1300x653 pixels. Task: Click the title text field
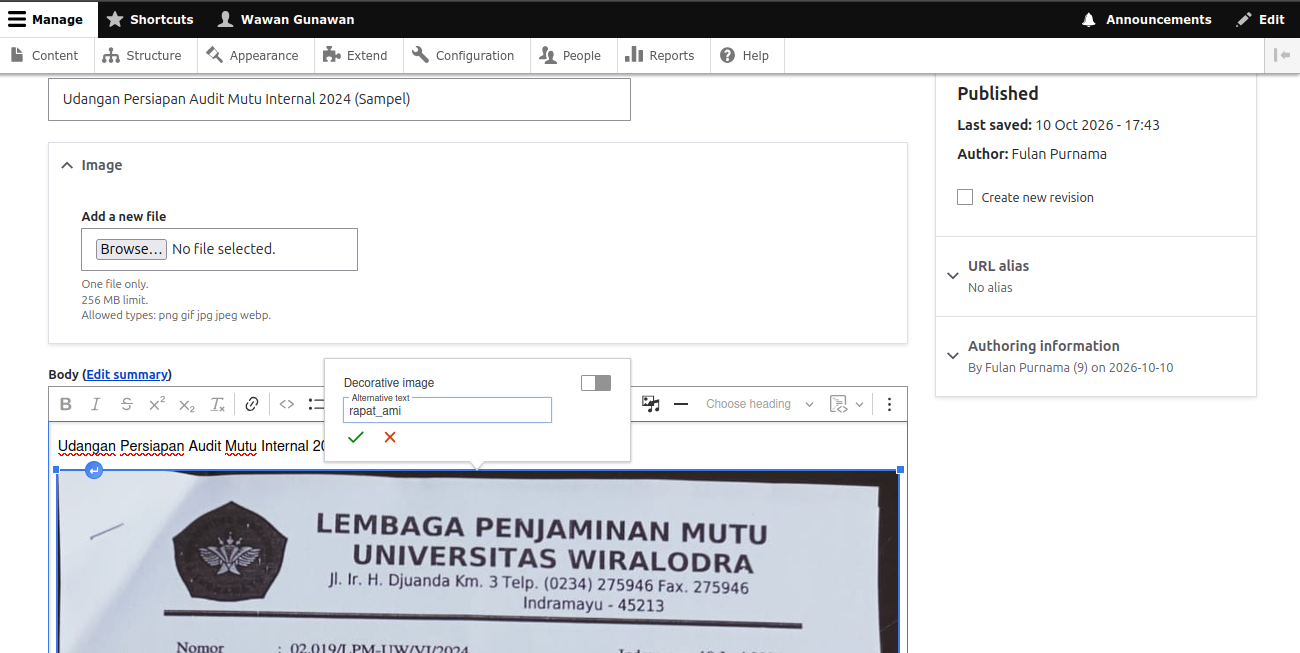tap(339, 99)
